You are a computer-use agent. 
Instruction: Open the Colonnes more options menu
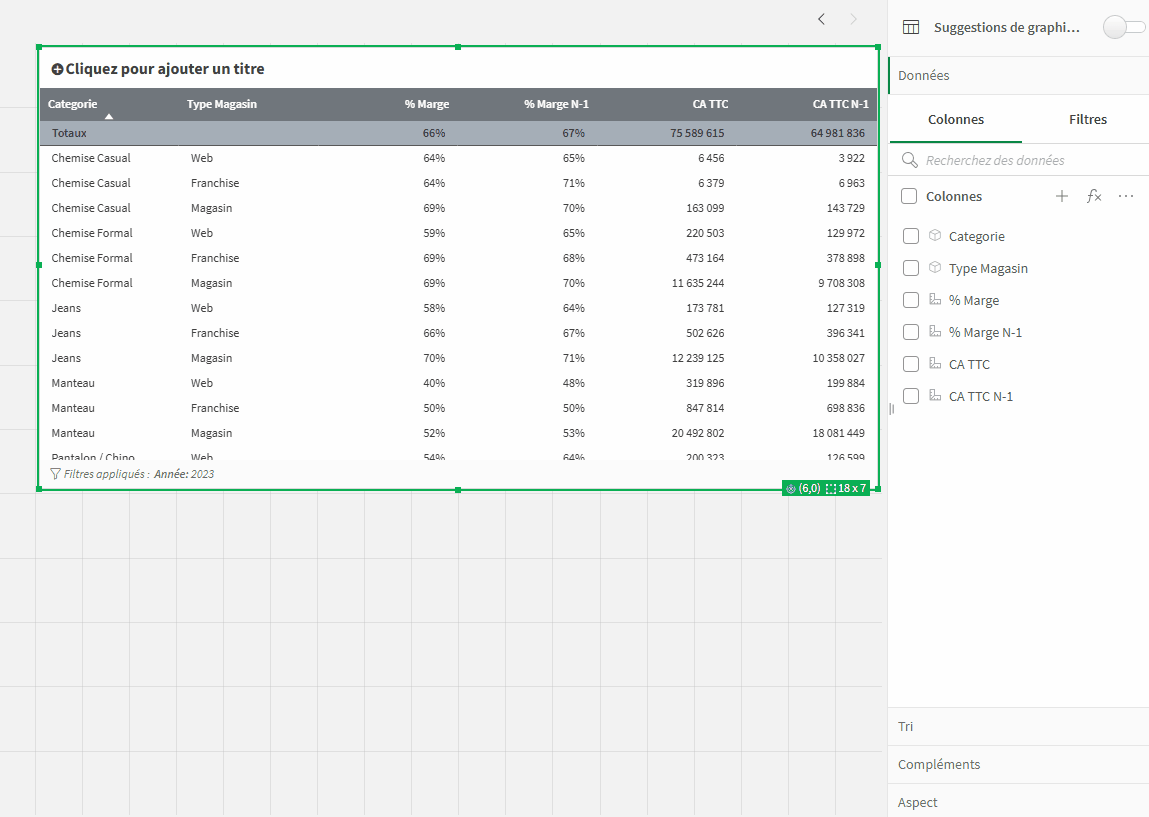[1126, 196]
